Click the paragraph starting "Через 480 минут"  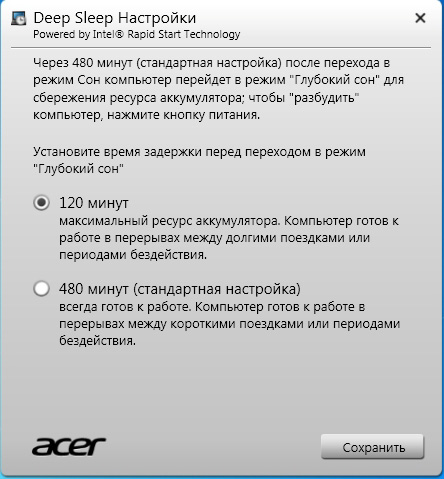218,89
